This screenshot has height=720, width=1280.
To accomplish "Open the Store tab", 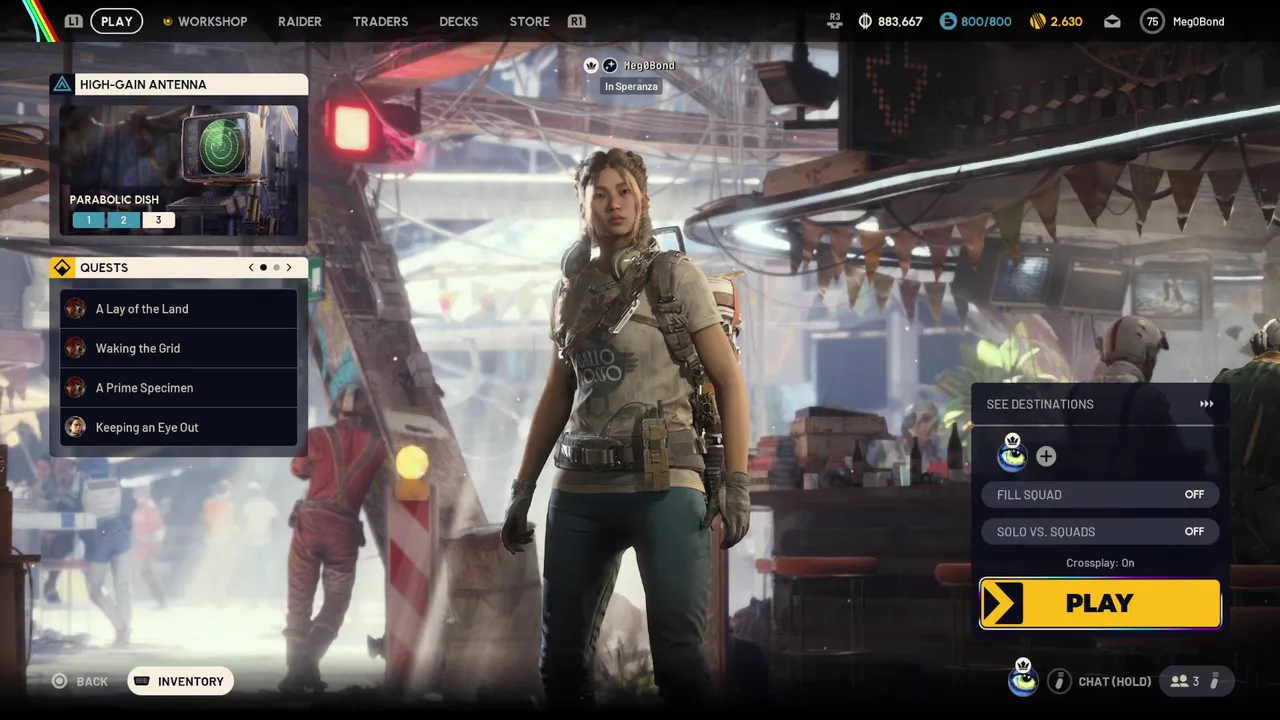I will 529,21.
